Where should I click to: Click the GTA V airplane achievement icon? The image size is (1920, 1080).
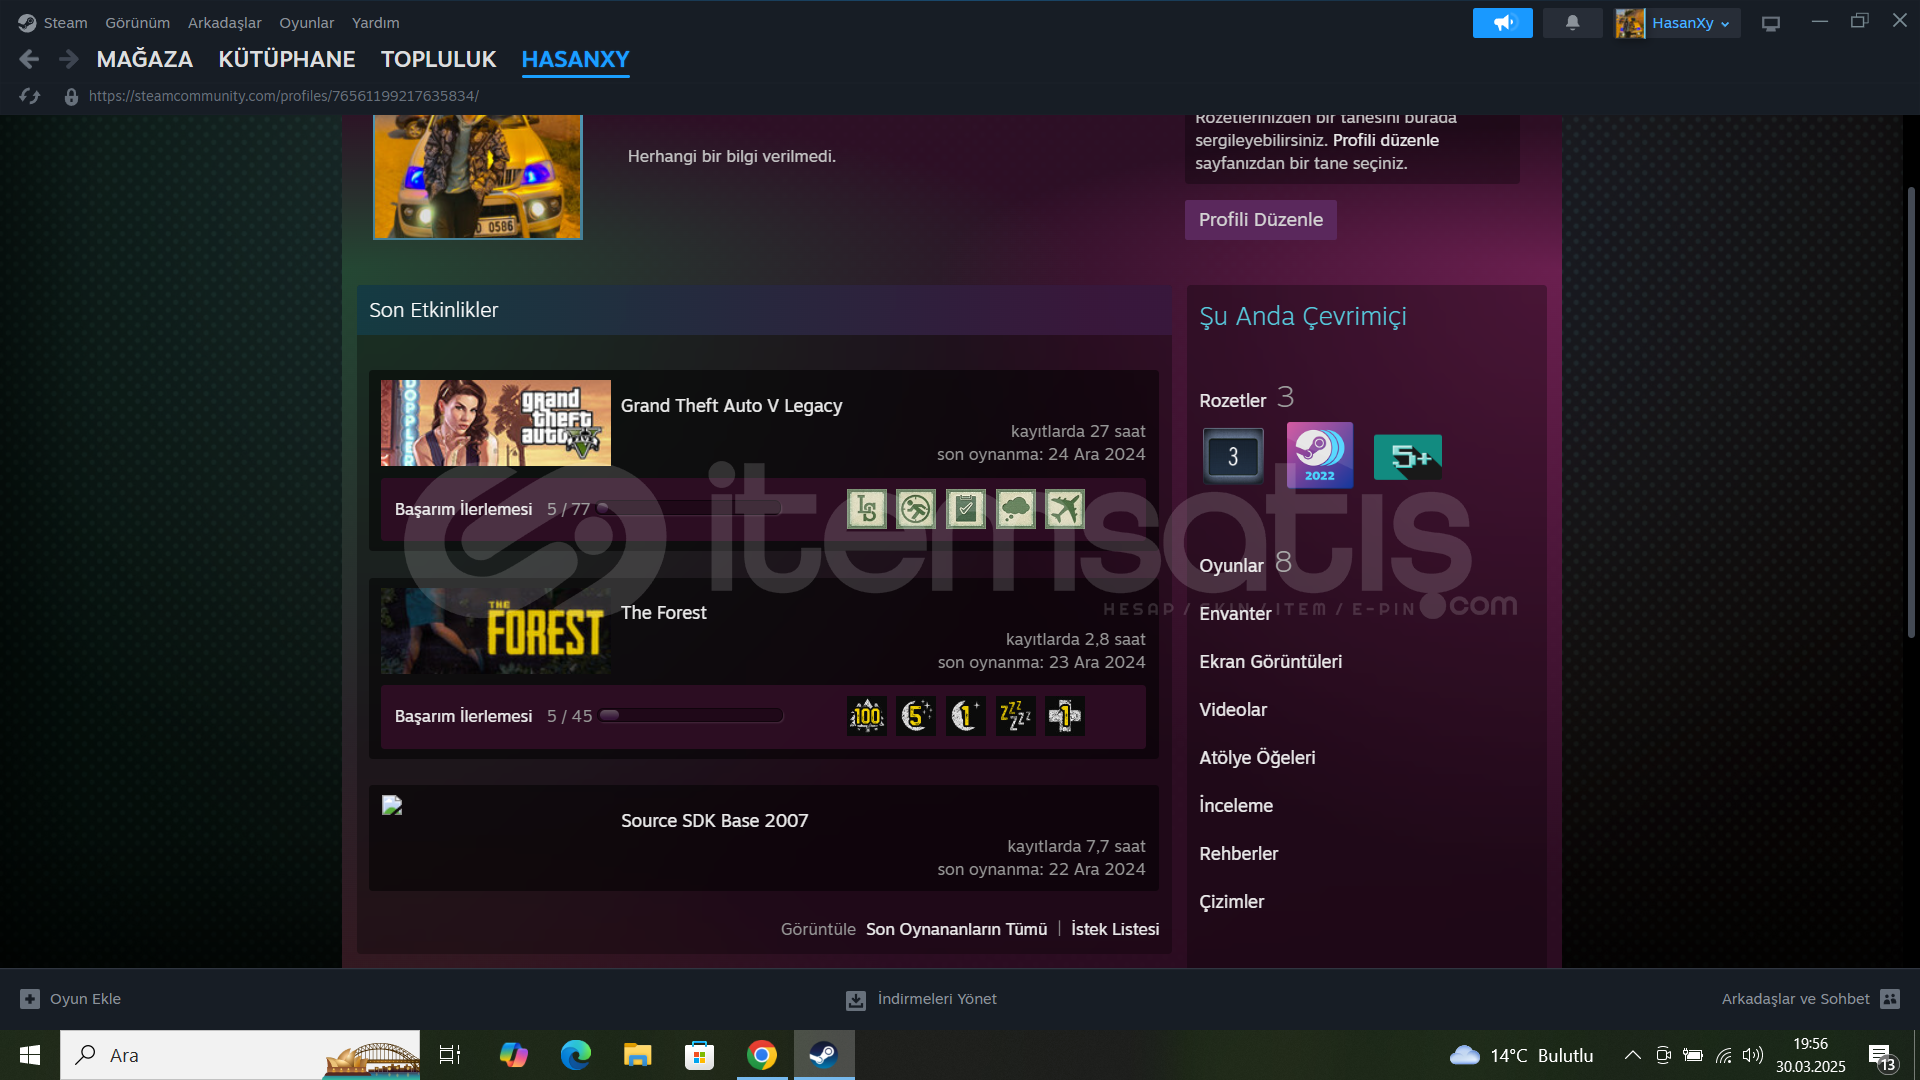coord(1065,509)
